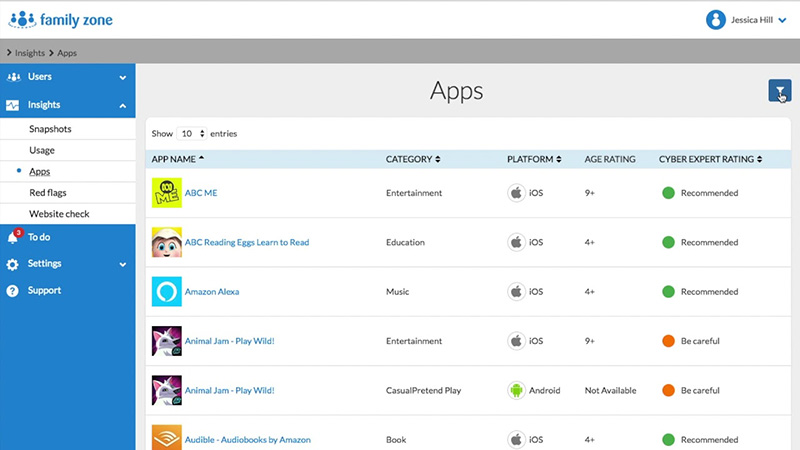Collapse the Insights sidebar section
This screenshot has width=800, height=450.
point(122,105)
